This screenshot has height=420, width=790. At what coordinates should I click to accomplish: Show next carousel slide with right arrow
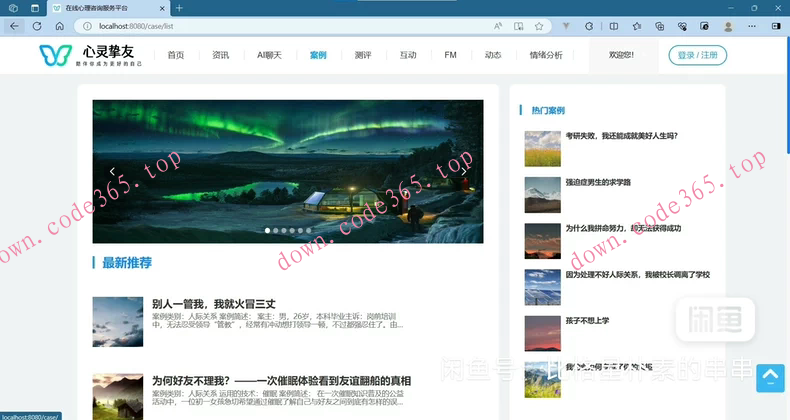(464, 171)
